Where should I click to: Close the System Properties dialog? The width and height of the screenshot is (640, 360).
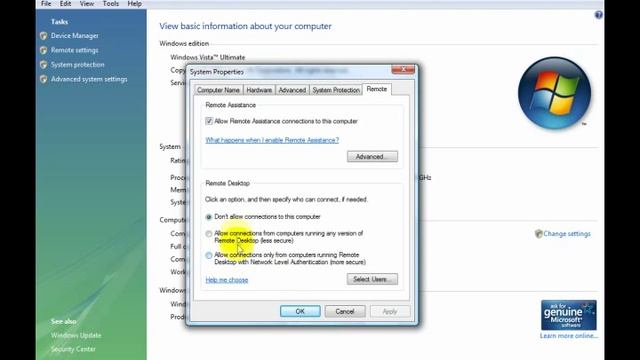point(403,69)
